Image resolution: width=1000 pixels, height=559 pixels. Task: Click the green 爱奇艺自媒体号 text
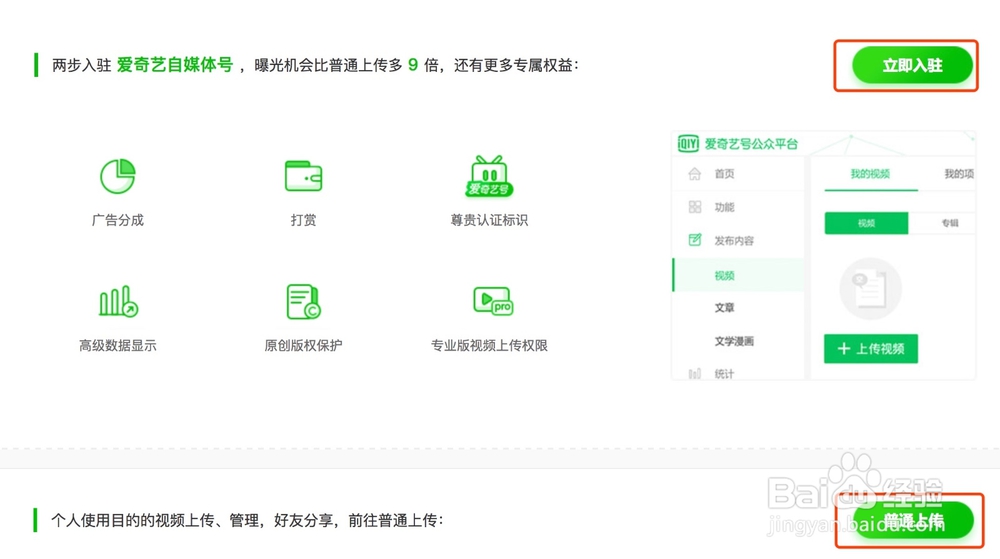click(175, 65)
